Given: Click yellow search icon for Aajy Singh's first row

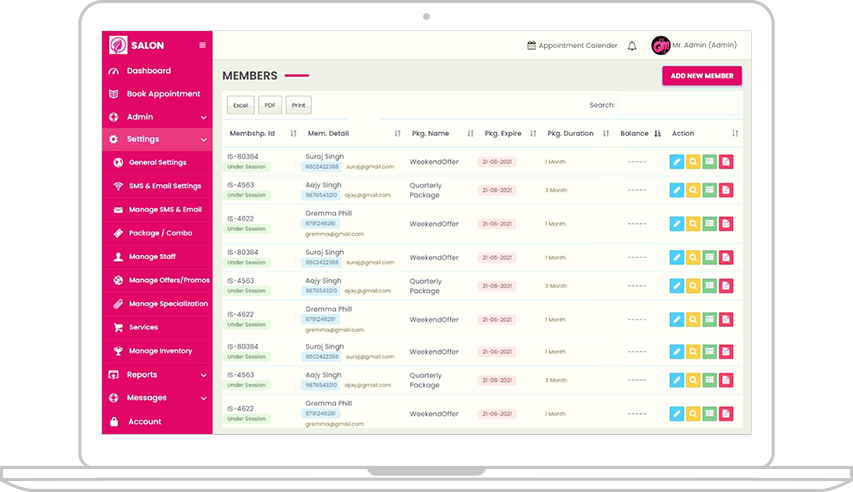Looking at the screenshot, I should [693, 189].
